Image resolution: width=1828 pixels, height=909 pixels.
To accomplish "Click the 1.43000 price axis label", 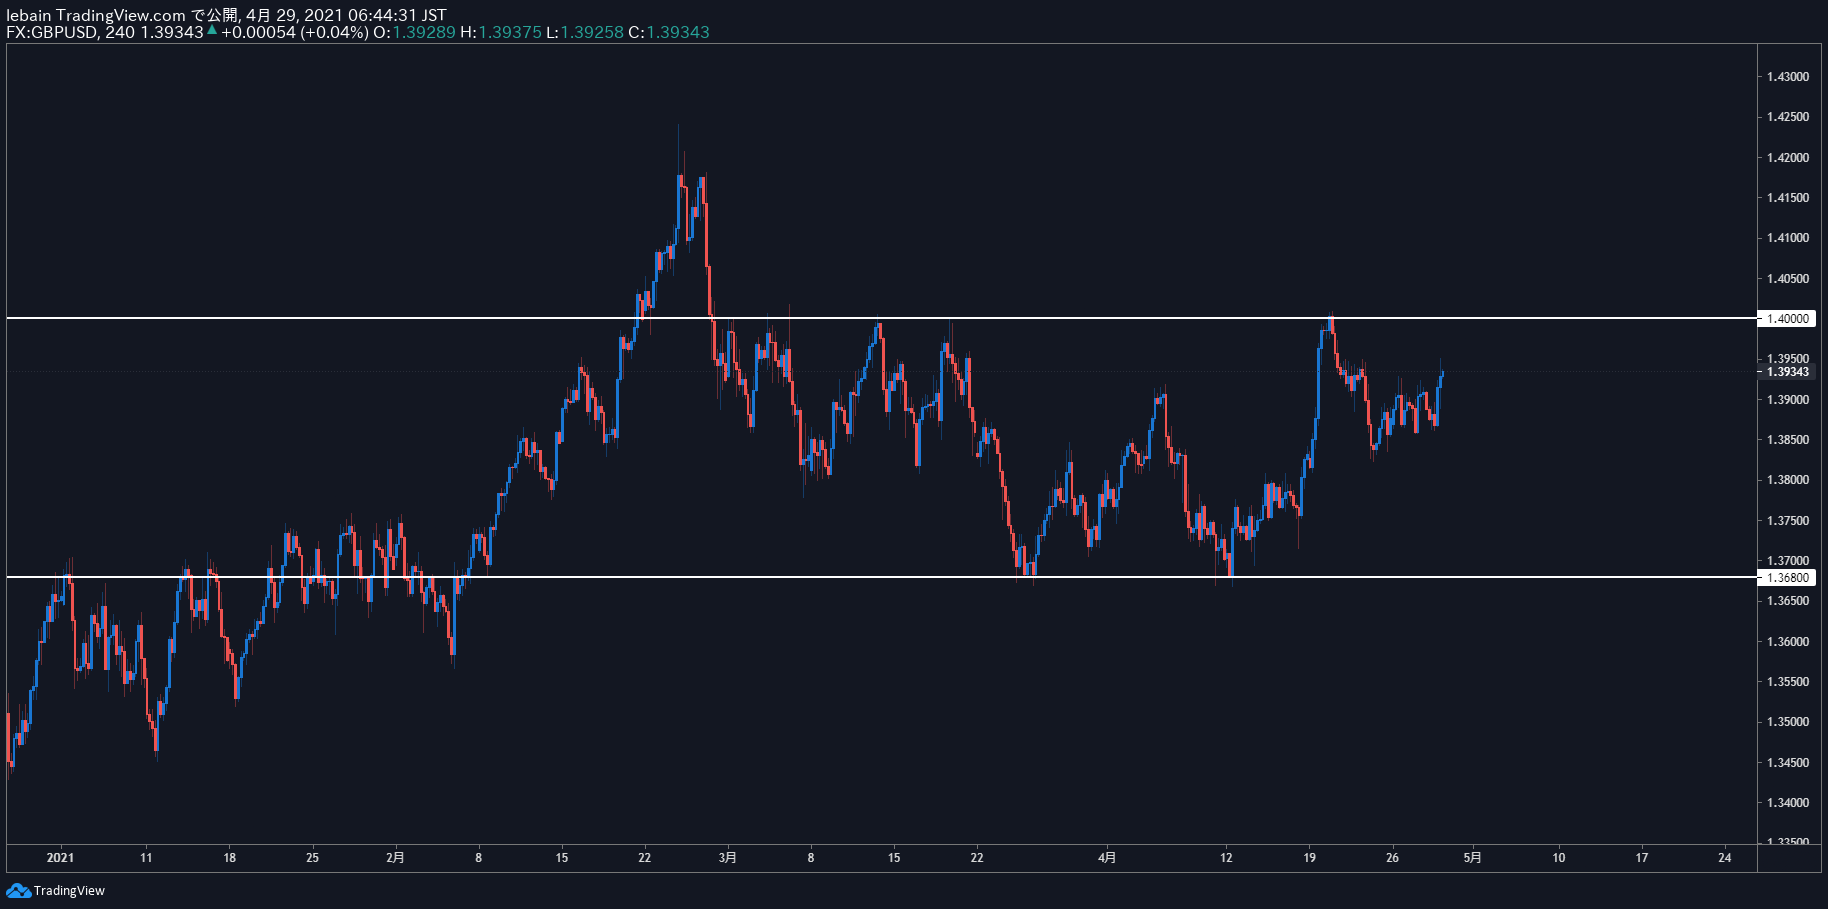I will 1787,77.
